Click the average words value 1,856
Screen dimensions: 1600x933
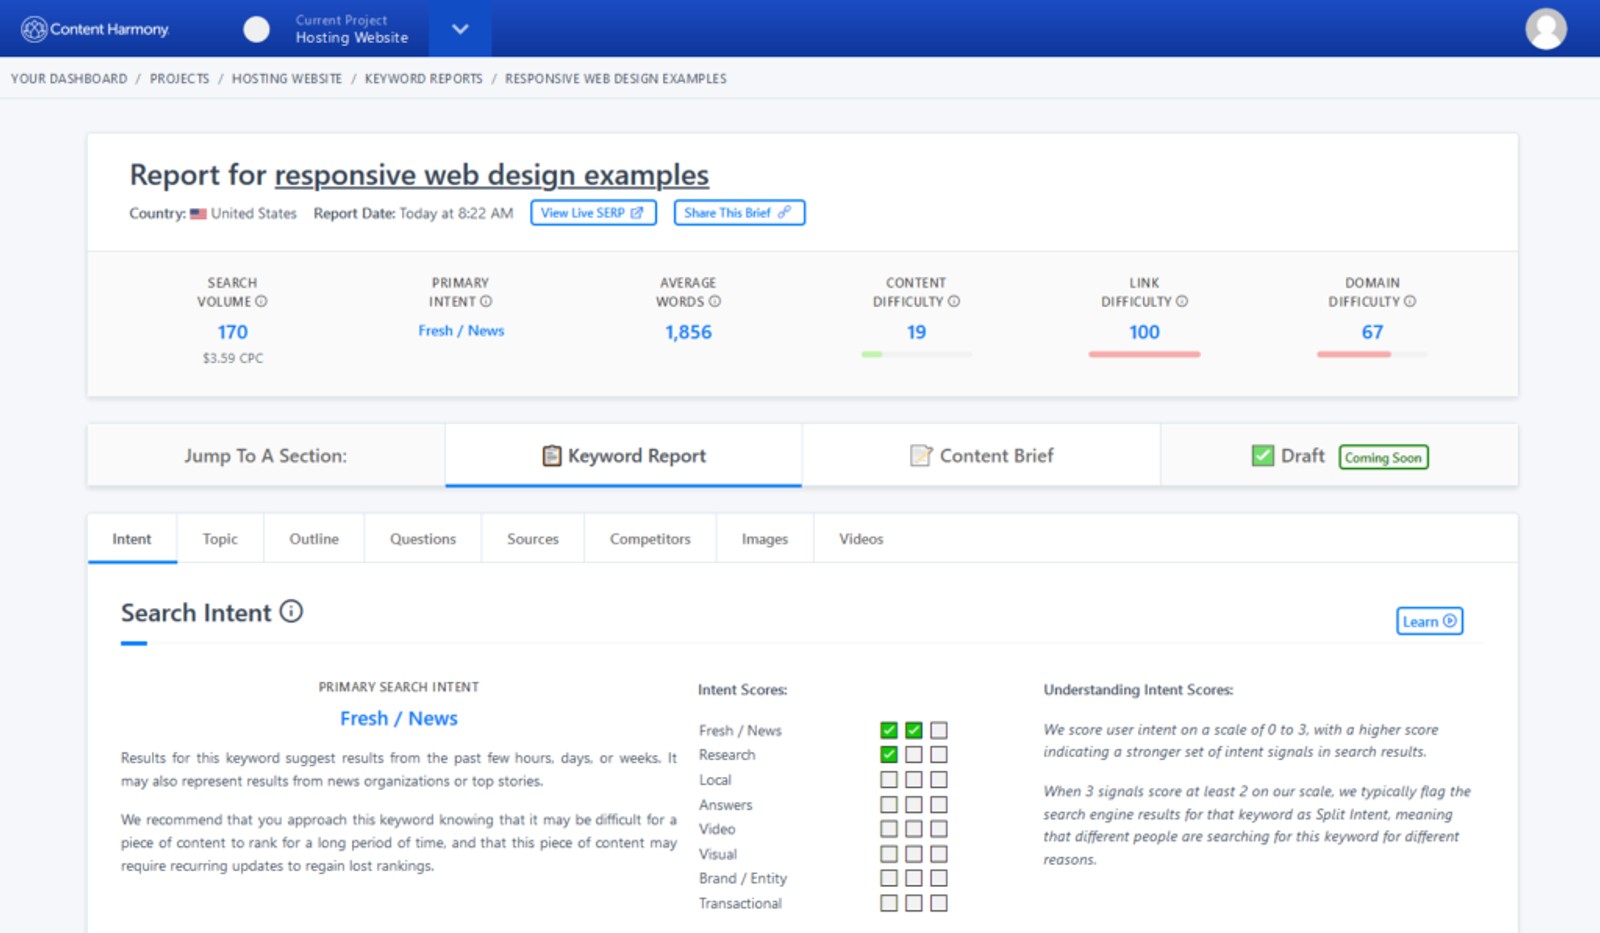pos(689,332)
